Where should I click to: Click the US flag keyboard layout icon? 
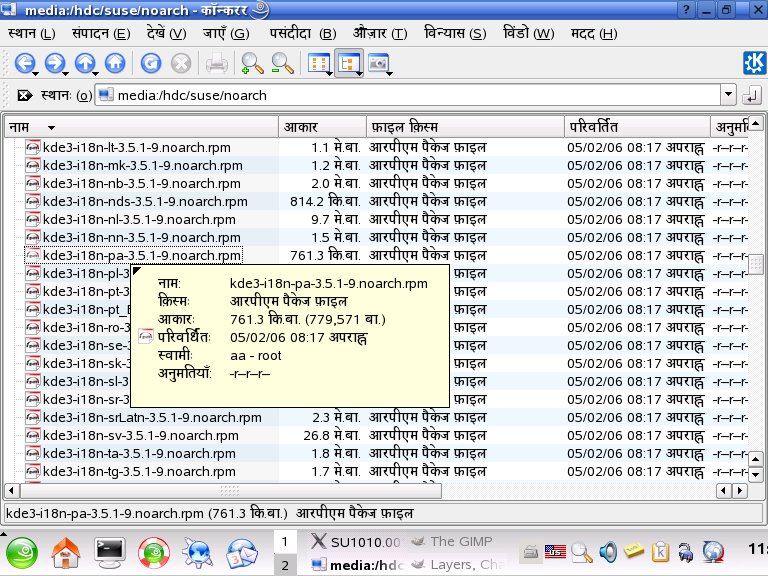pyautogui.click(x=555, y=552)
